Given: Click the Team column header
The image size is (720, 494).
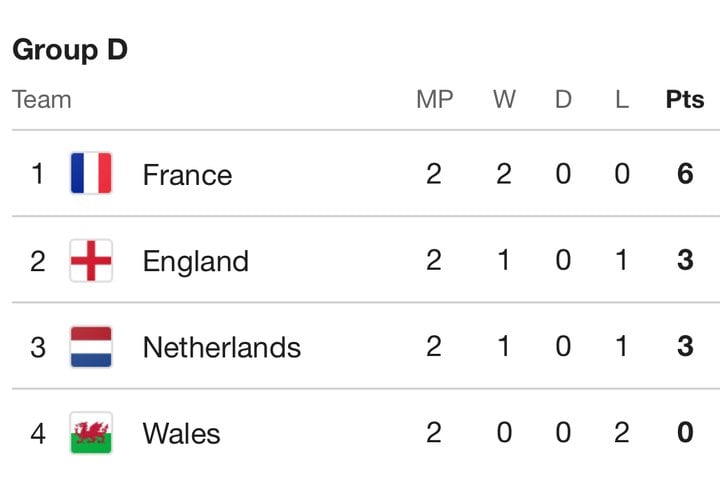Looking at the screenshot, I should click(x=42, y=99).
